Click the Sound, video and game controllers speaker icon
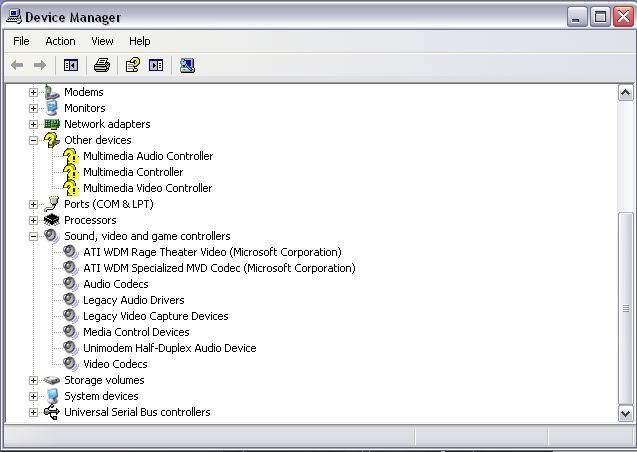Image resolution: width=637 pixels, height=452 pixels. [52, 236]
